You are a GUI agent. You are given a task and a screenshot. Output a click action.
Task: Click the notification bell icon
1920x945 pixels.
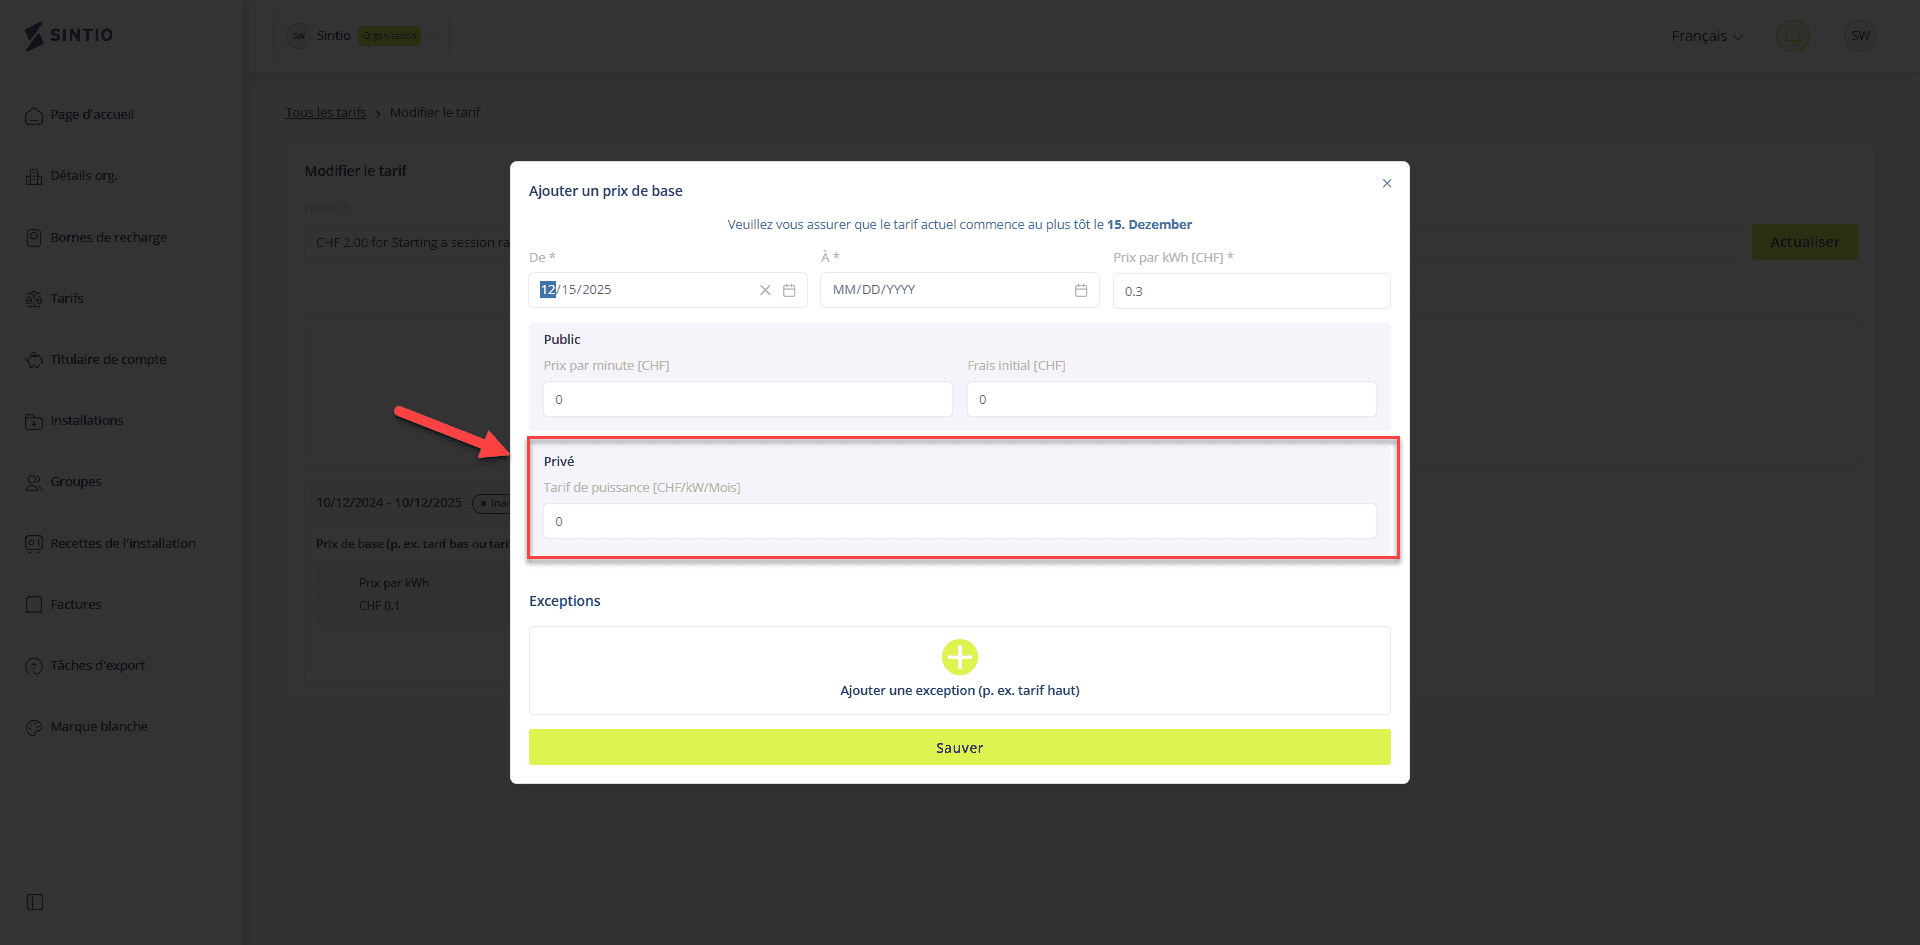click(x=1792, y=36)
